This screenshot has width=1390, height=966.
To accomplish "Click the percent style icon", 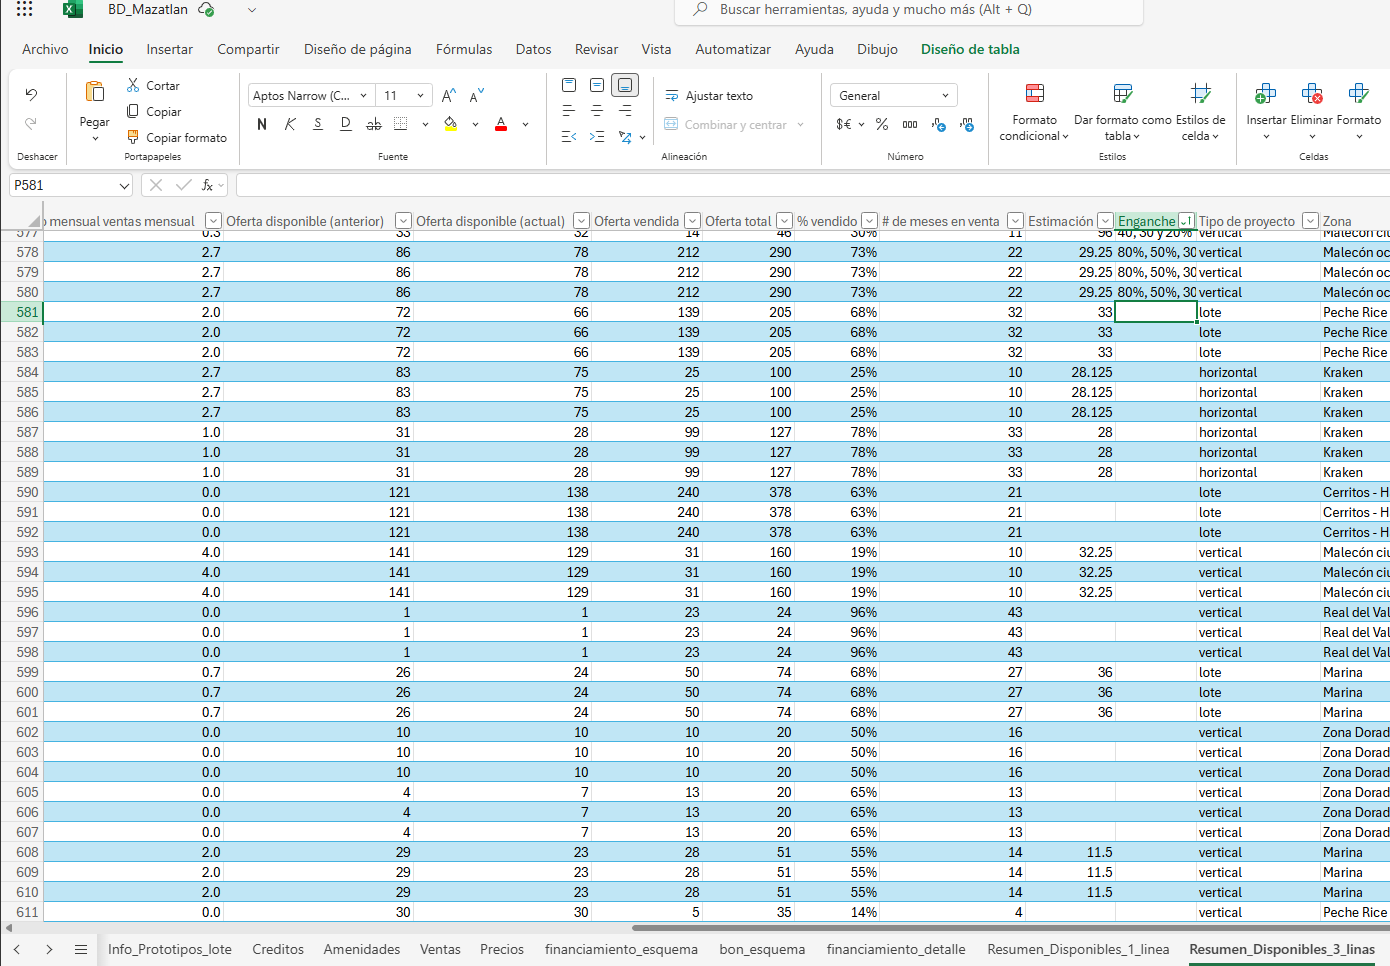I will pos(882,125).
